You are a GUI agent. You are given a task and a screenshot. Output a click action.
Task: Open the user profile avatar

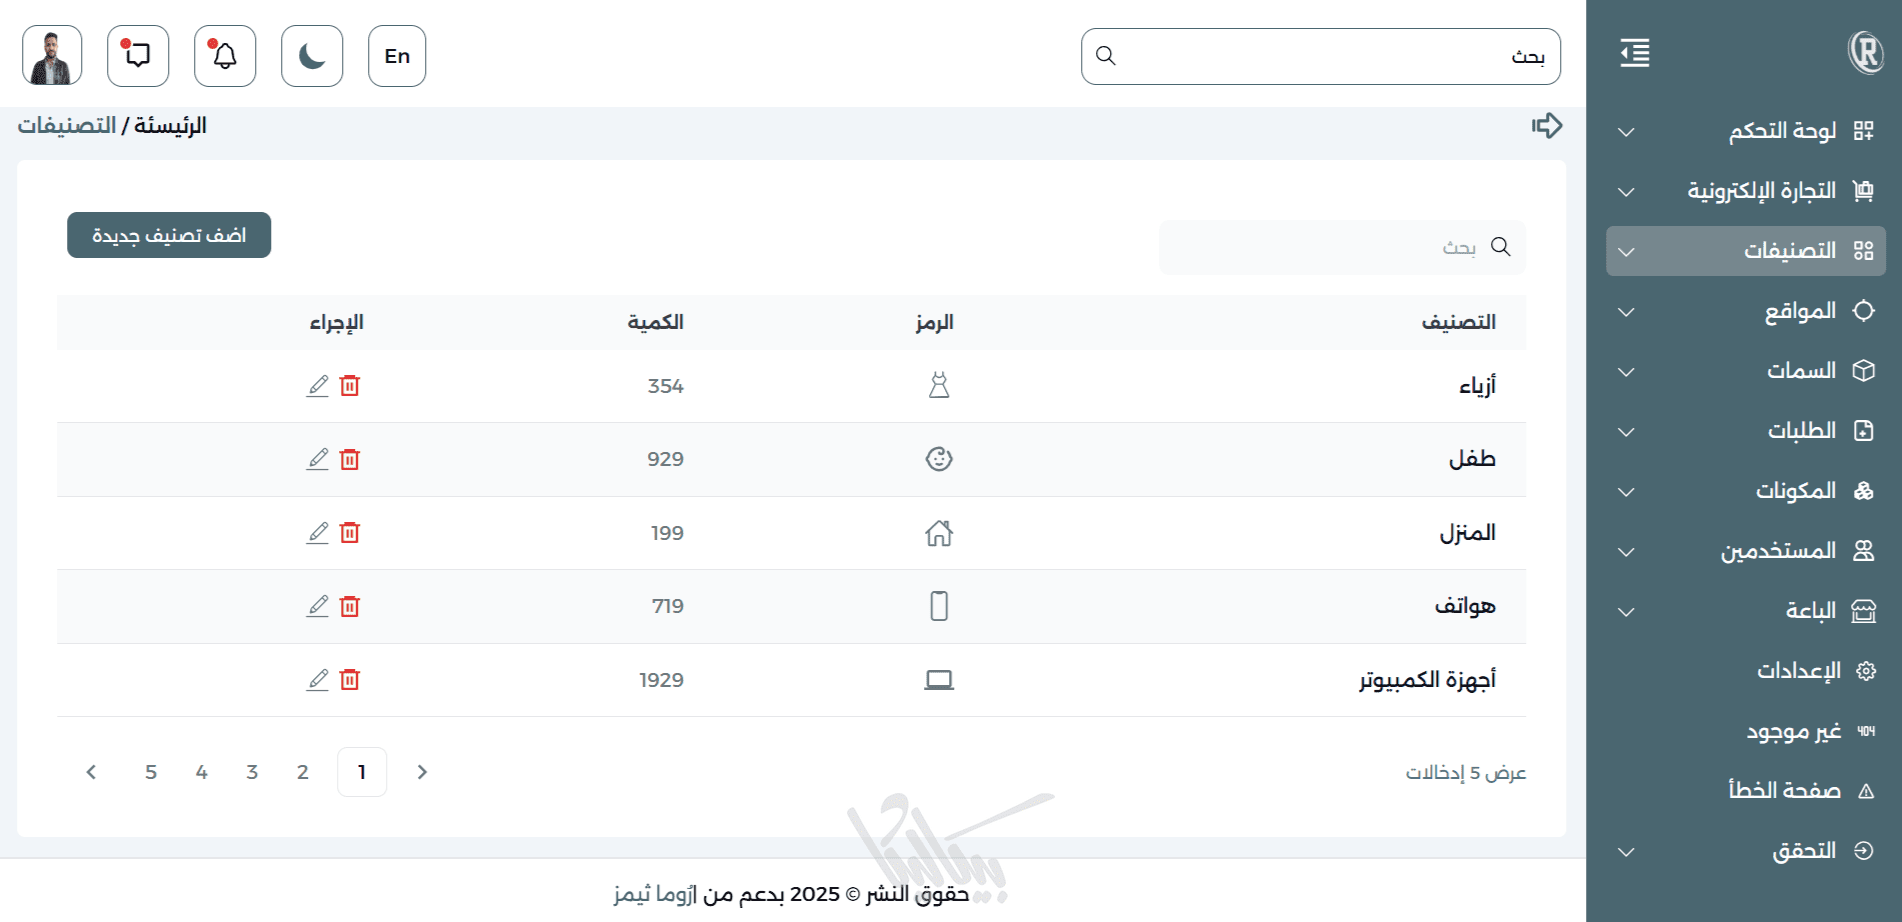point(52,56)
